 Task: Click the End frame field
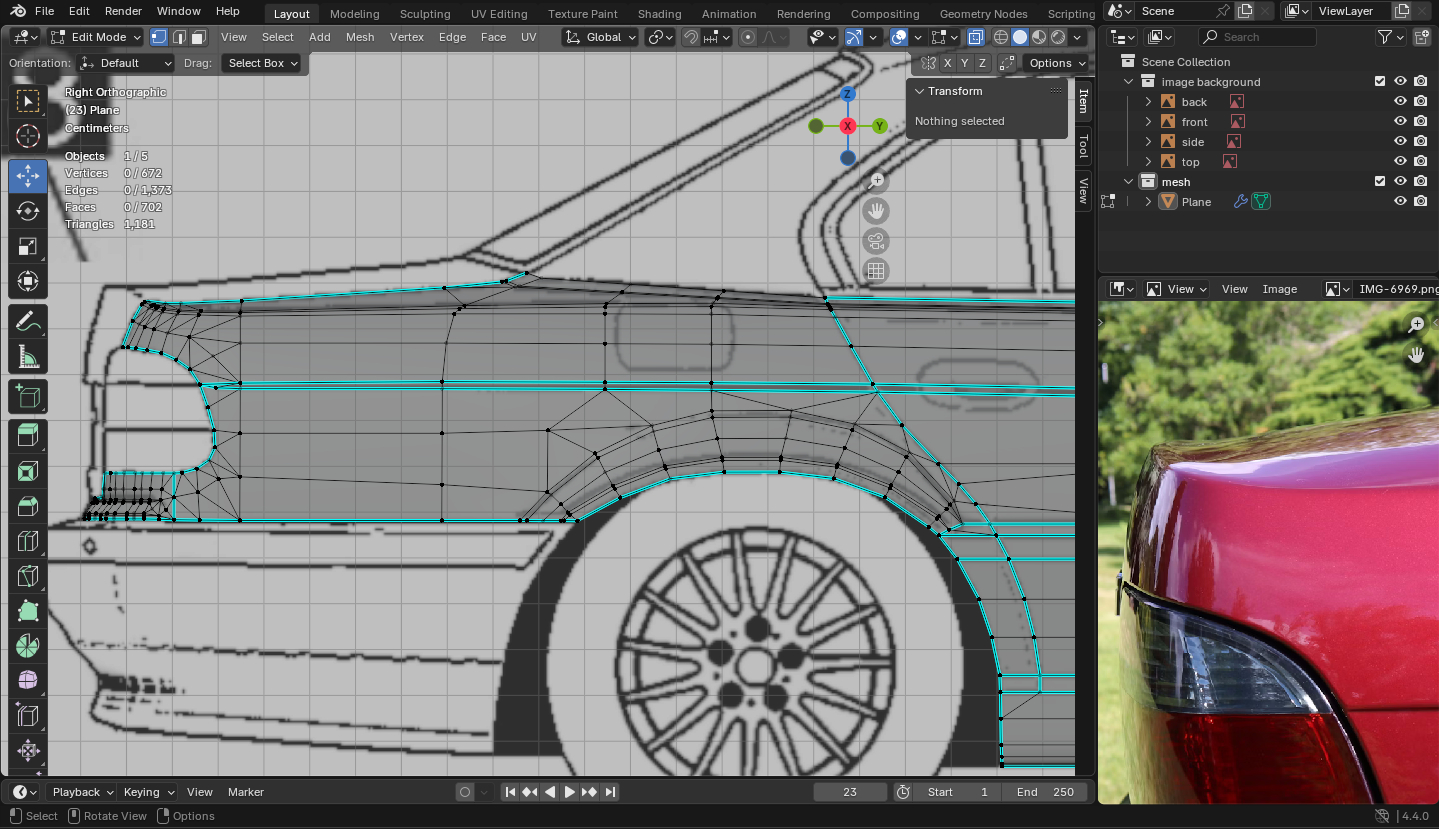1046,792
